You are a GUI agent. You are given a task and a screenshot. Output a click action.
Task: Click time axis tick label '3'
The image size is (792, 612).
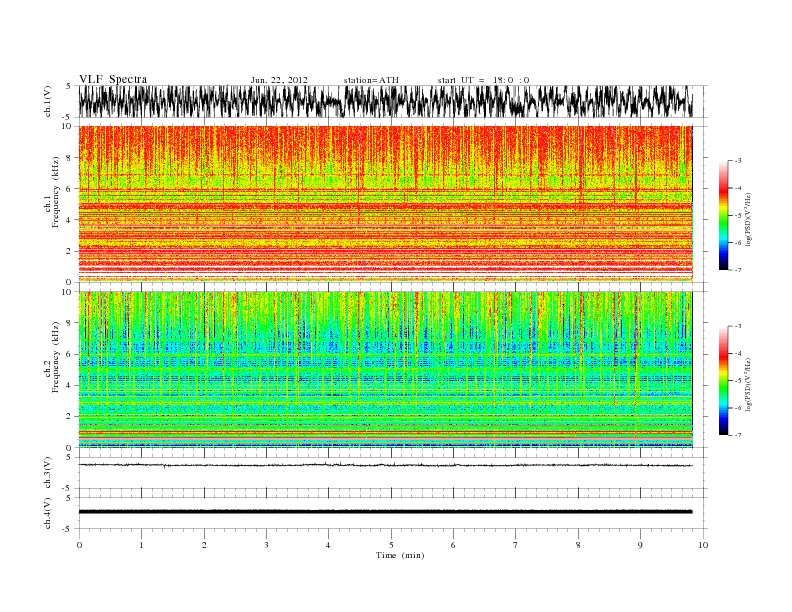tap(266, 545)
